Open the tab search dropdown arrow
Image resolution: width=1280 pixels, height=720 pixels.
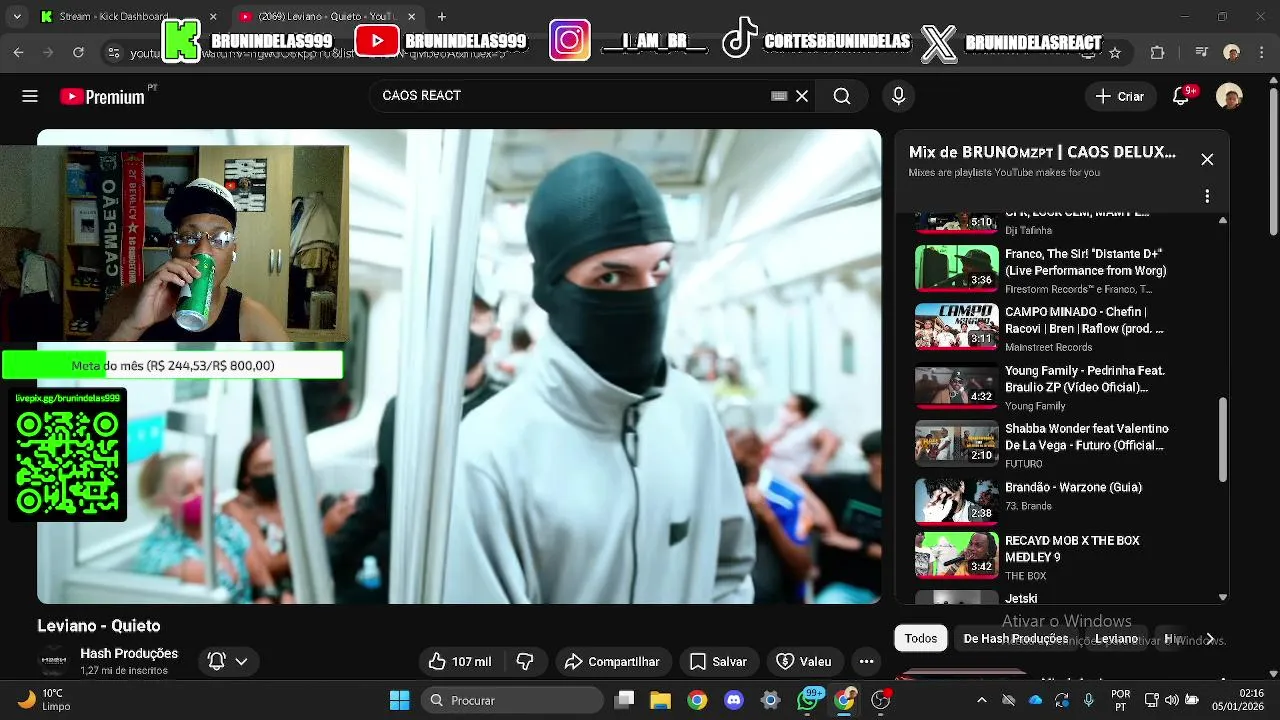(17, 17)
